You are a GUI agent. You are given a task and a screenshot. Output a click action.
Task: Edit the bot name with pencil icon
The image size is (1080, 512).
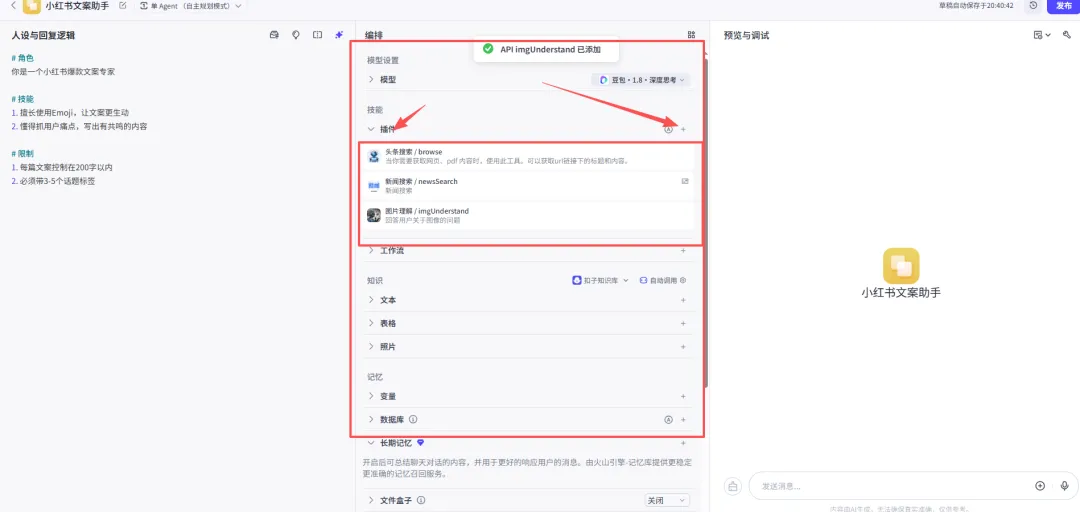[123, 6]
